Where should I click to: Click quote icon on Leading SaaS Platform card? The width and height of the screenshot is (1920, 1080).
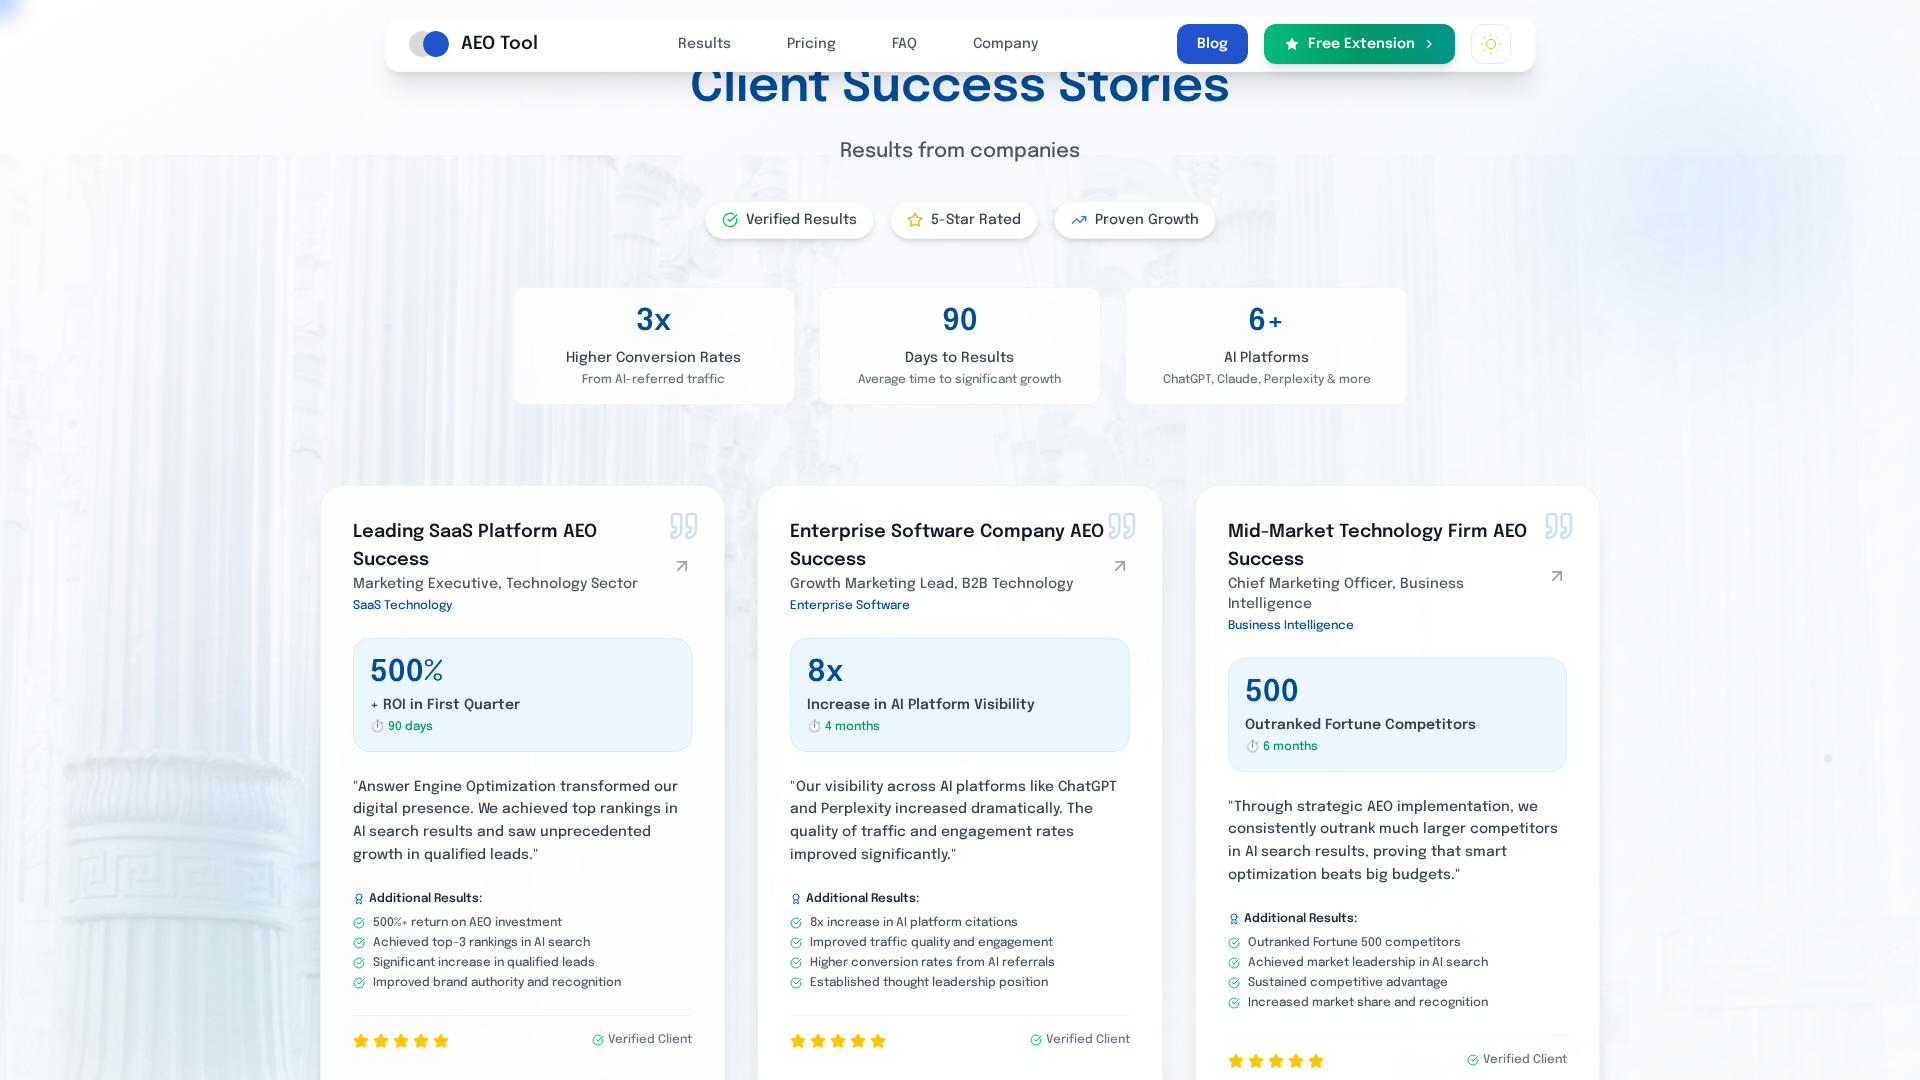coord(684,525)
